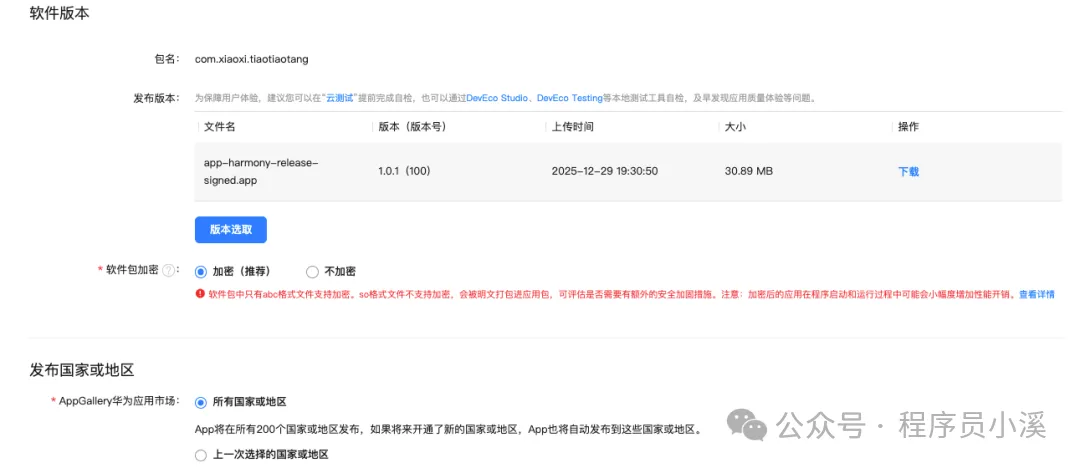Open the DevEco Testing link
Screen dimensions: 1080x468
tap(570, 98)
